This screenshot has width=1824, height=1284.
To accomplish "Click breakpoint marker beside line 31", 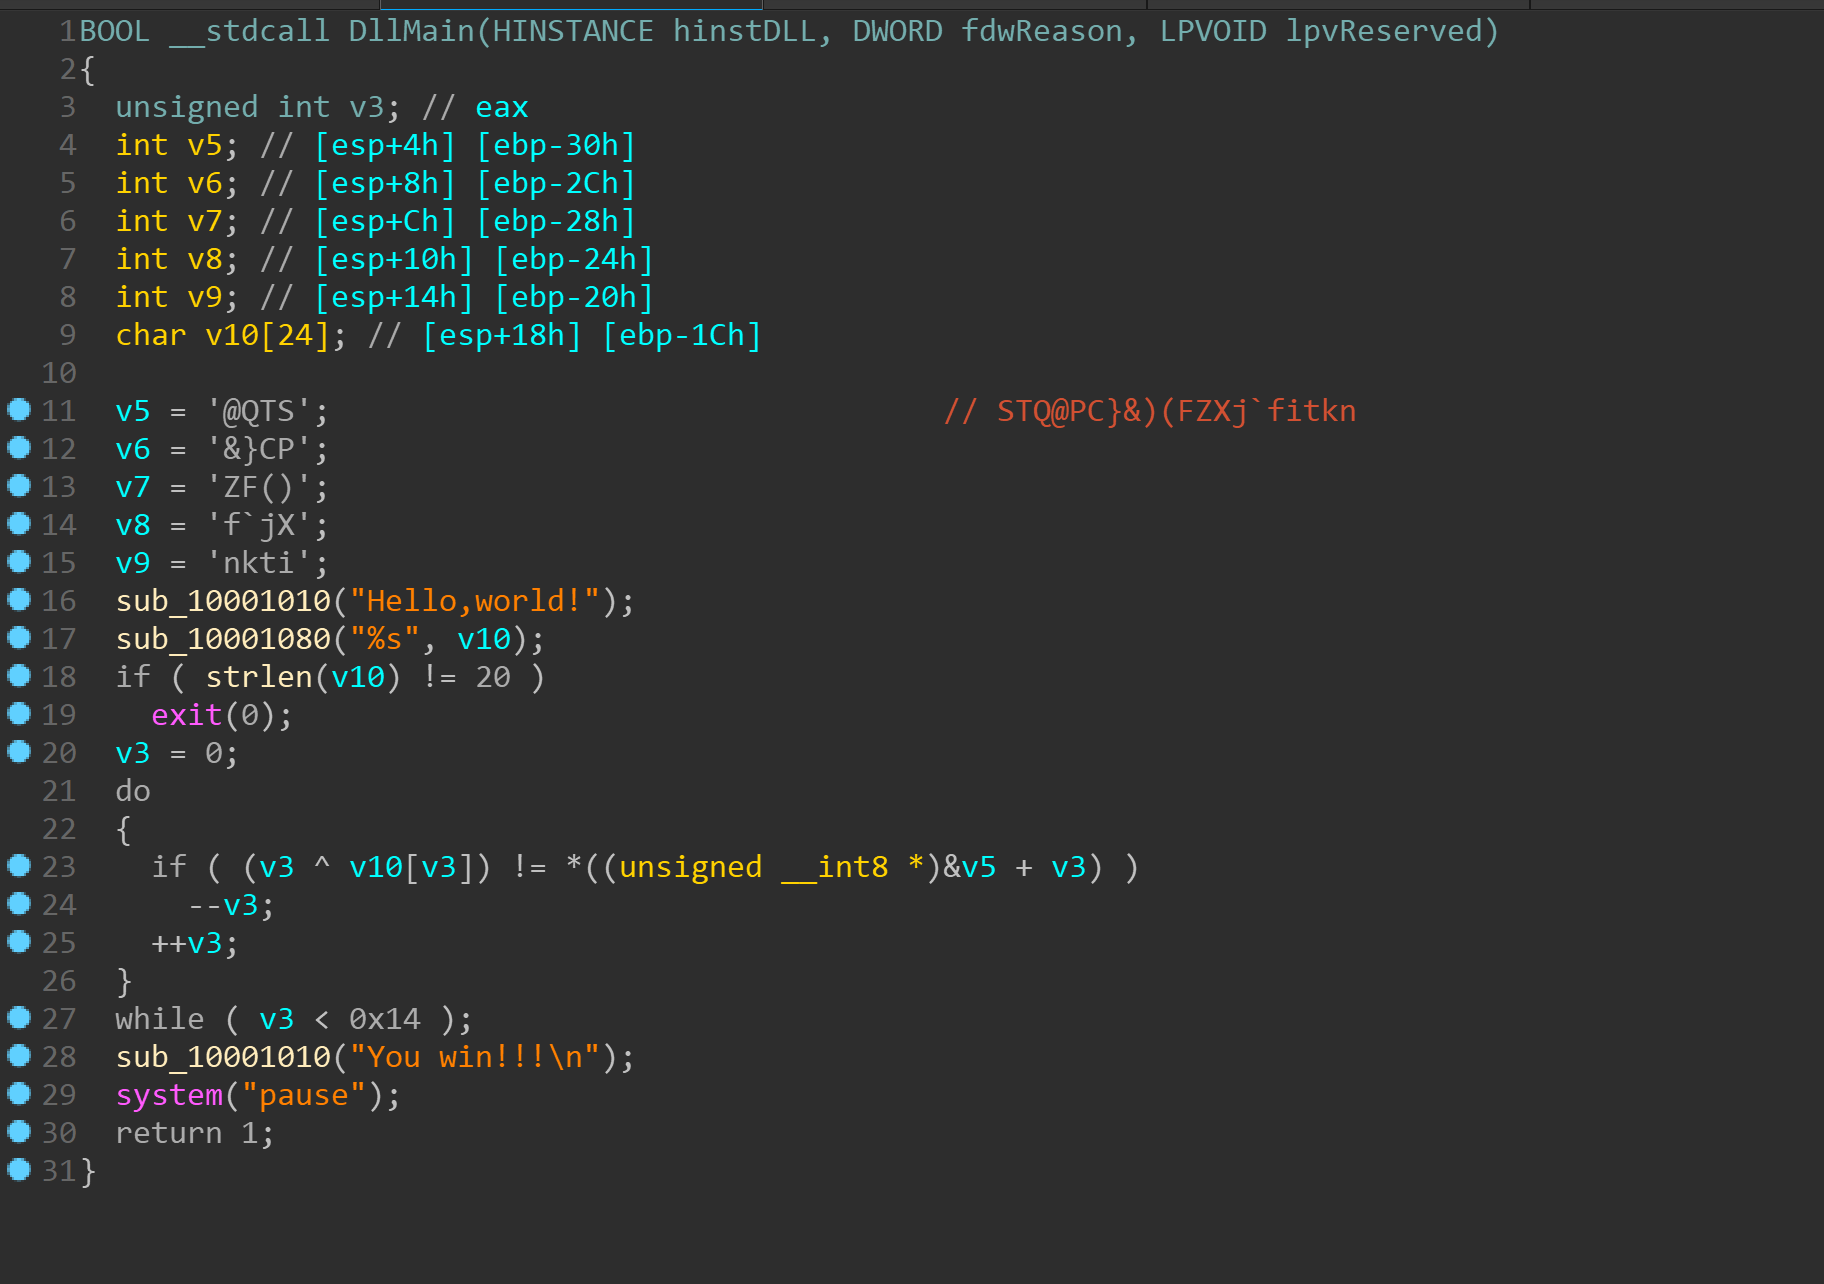I will coord(19,1169).
